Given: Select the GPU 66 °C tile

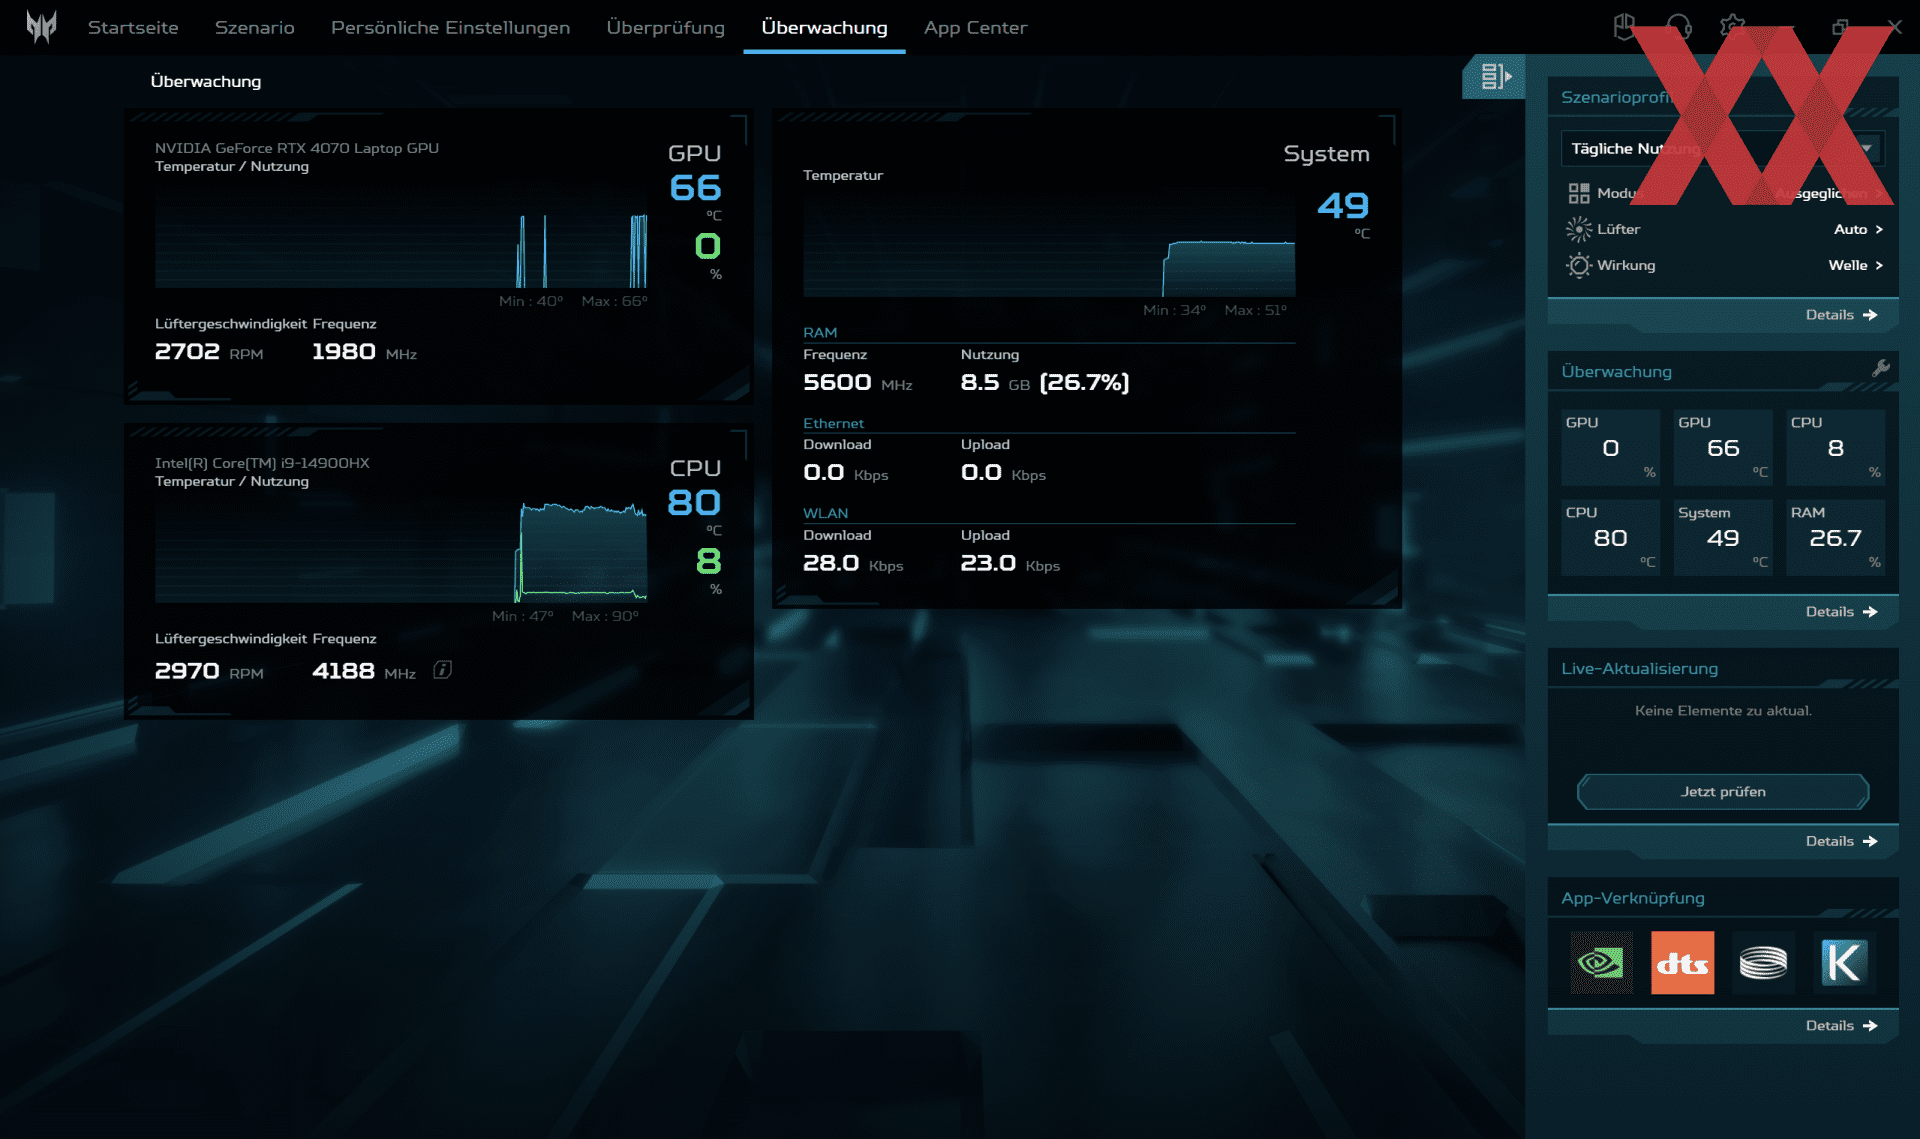Looking at the screenshot, I should [x=1722, y=447].
